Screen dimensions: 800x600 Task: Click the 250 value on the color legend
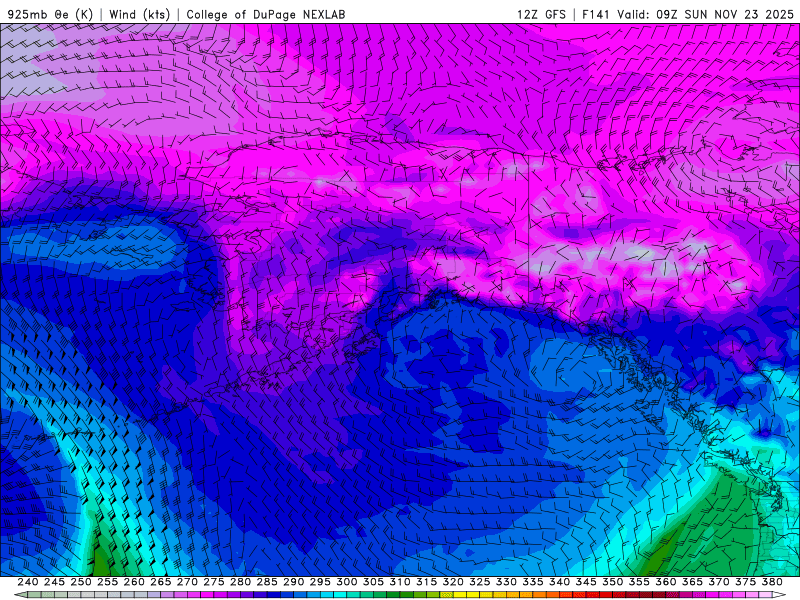(x=81, y=582)
